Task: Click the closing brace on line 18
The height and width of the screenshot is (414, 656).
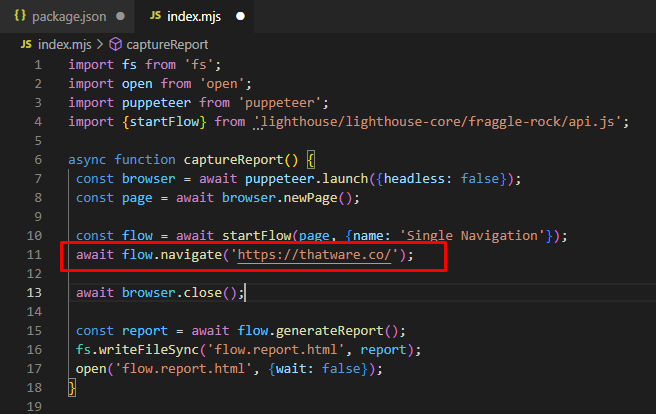Action: pyautogui.click(x=72, y=388)
